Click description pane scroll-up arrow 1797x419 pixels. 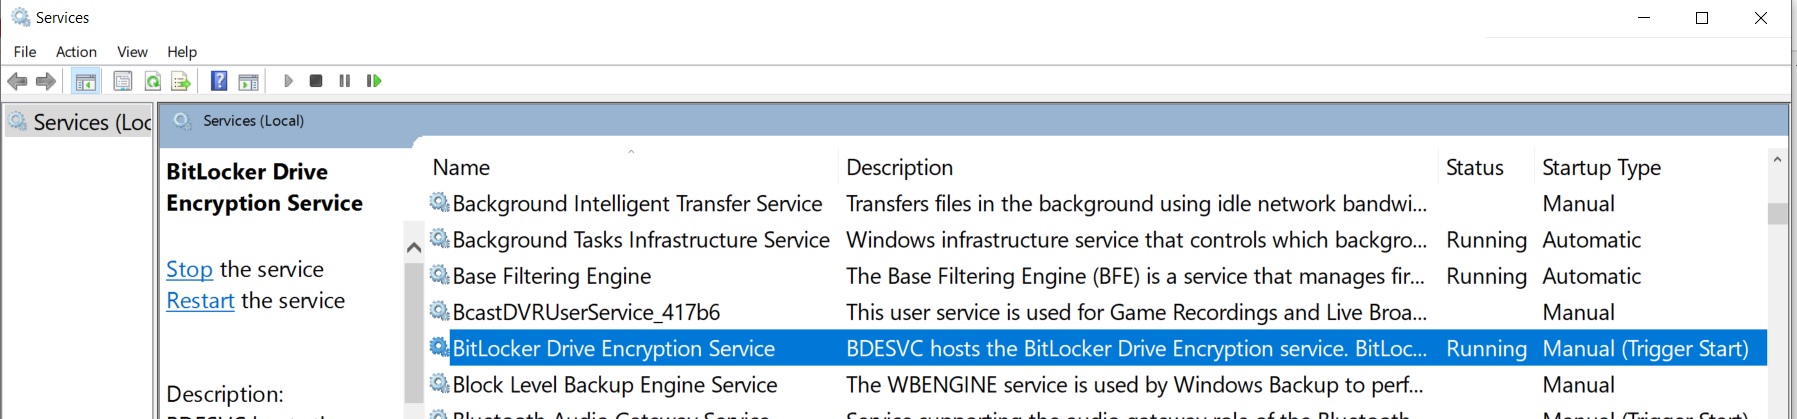[x=414, y=248]
